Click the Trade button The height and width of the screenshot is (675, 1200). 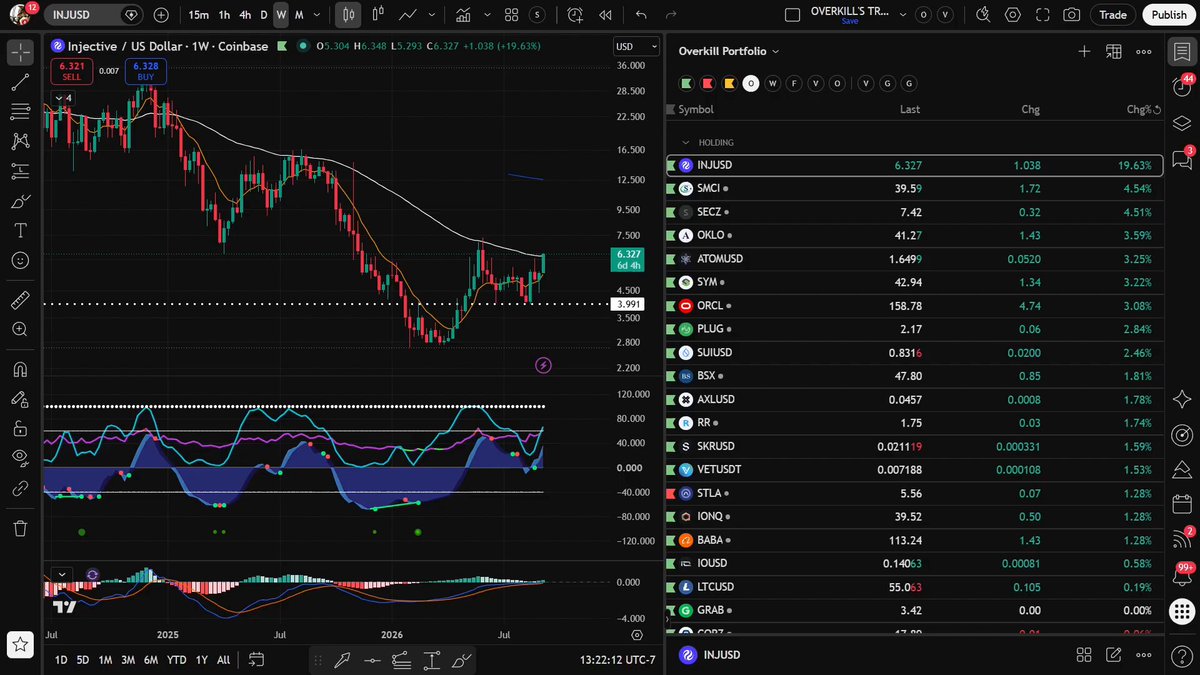(x=1113, y=15)
